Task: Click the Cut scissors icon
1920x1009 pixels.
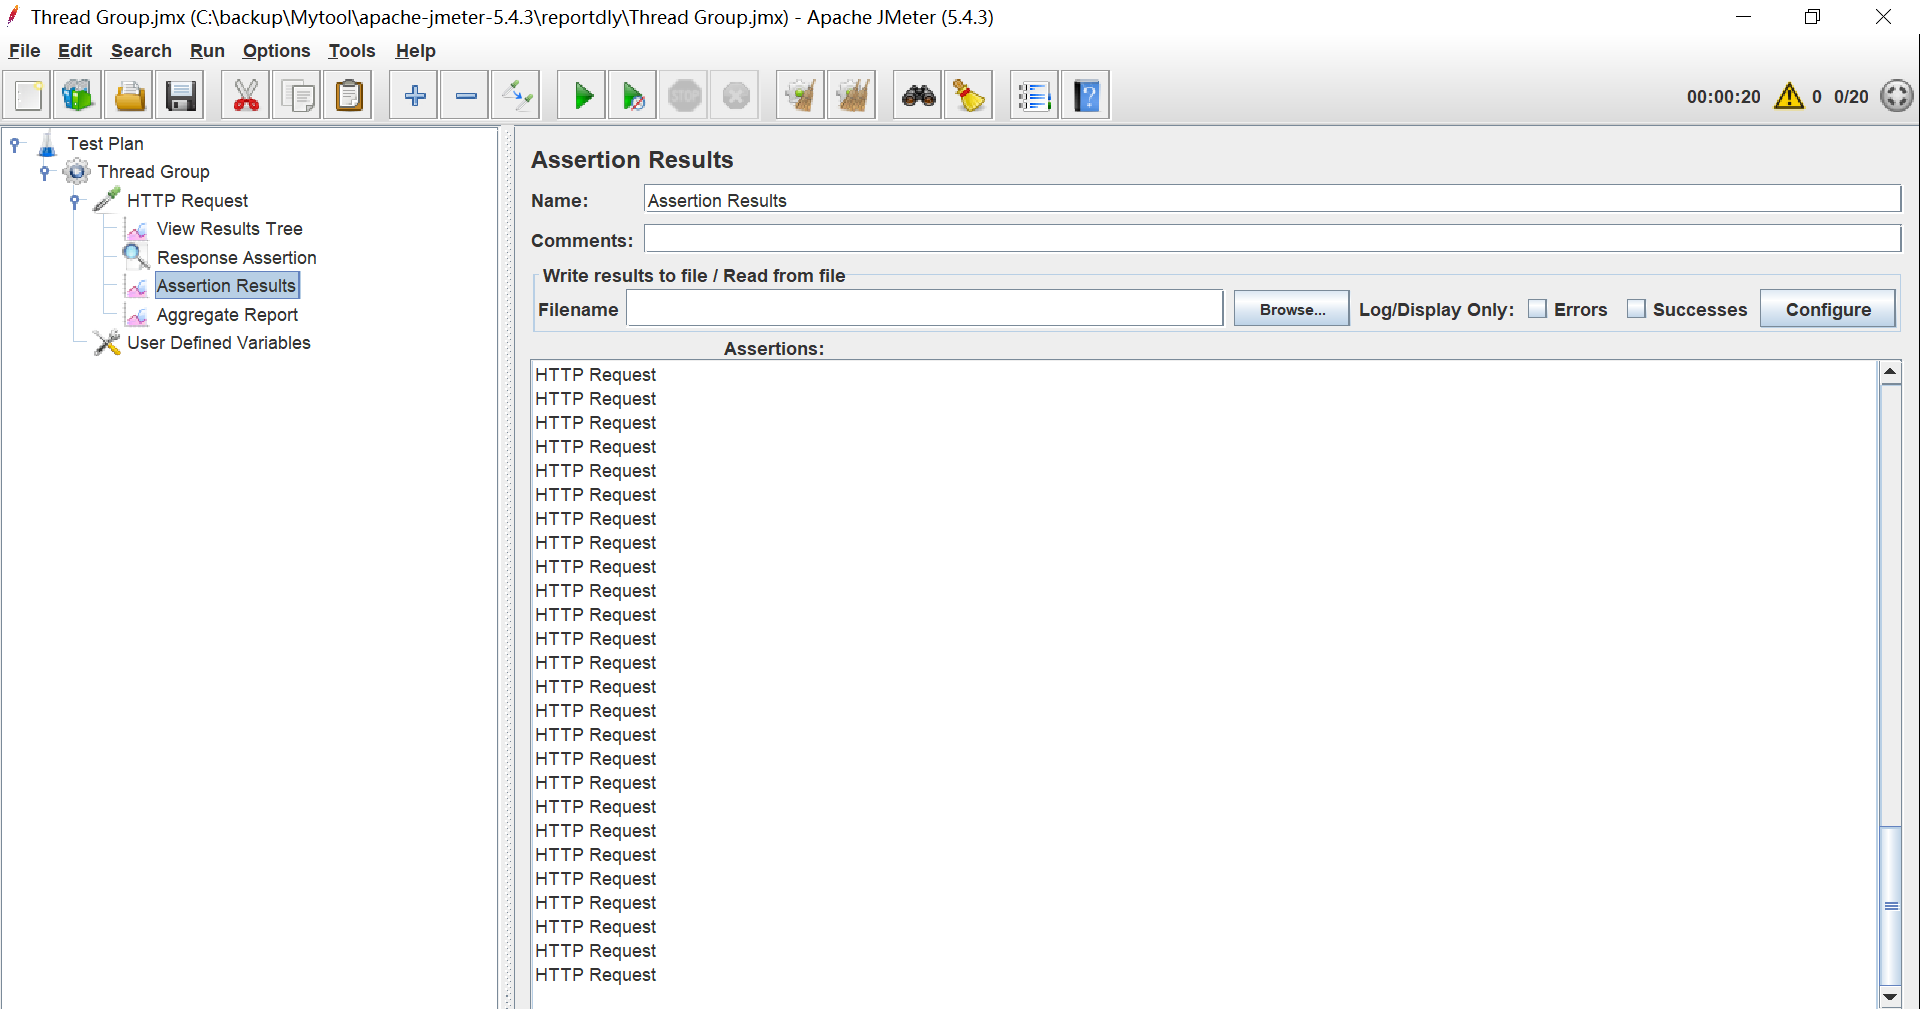Action: (246, 96)
